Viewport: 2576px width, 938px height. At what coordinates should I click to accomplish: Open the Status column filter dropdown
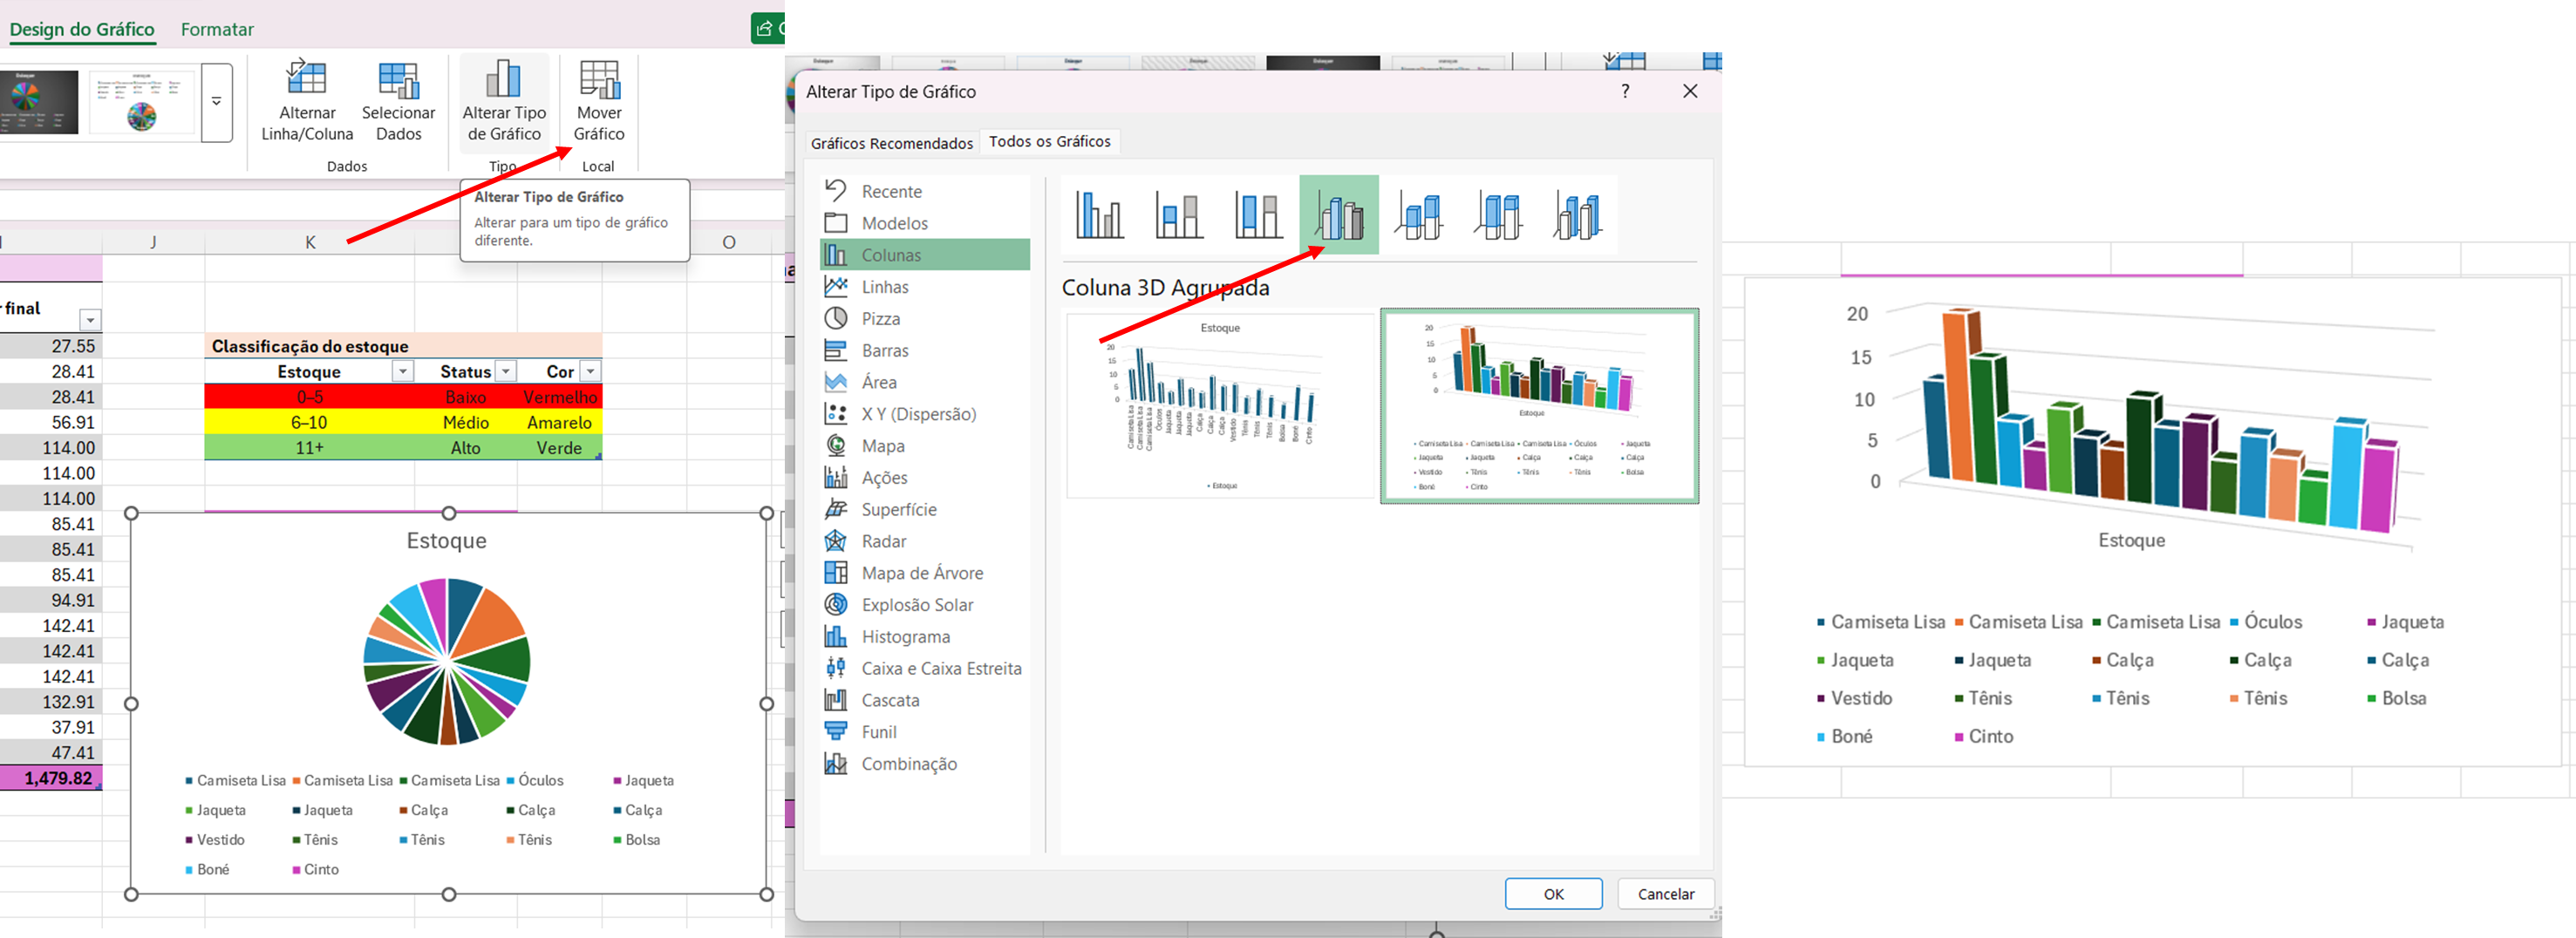pyautogui.click(x=506, y=372)
